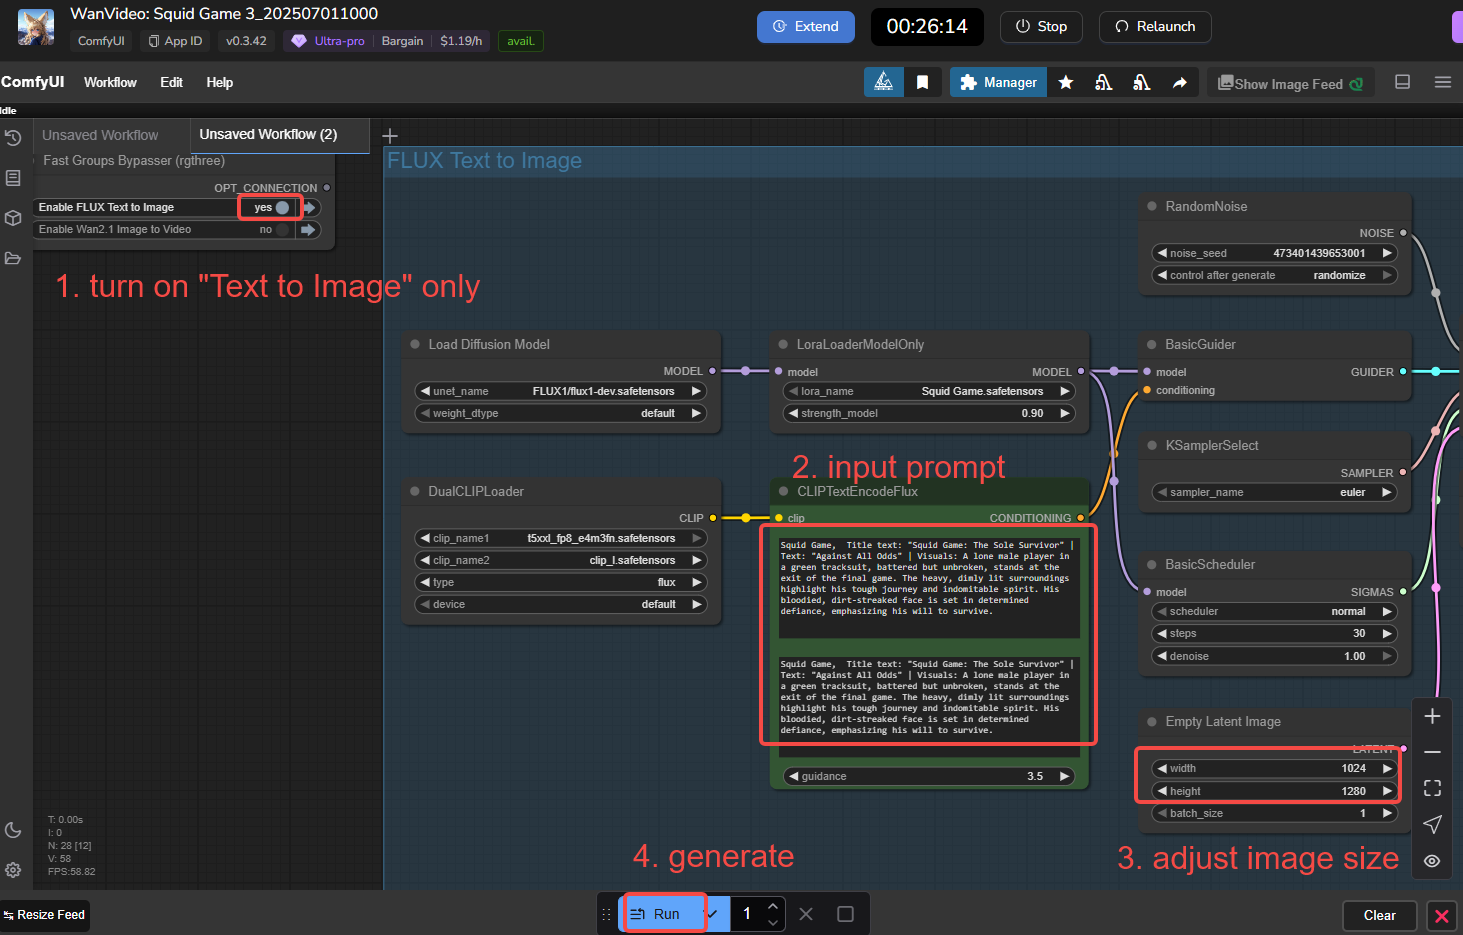Open the workflows folder icon in sidebar
Viewport: 1463px width, 935px height.
click(13, 258)
